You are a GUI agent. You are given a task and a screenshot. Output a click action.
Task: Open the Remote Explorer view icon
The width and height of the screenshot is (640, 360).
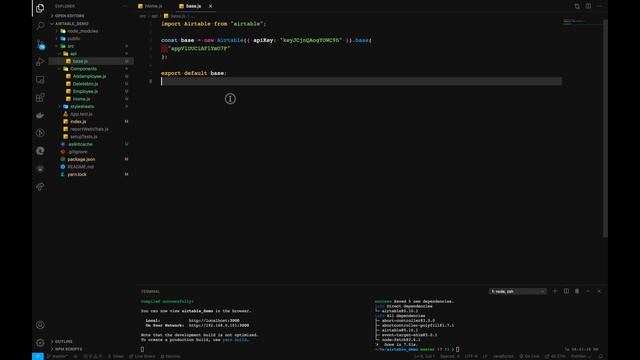(40, 80)
